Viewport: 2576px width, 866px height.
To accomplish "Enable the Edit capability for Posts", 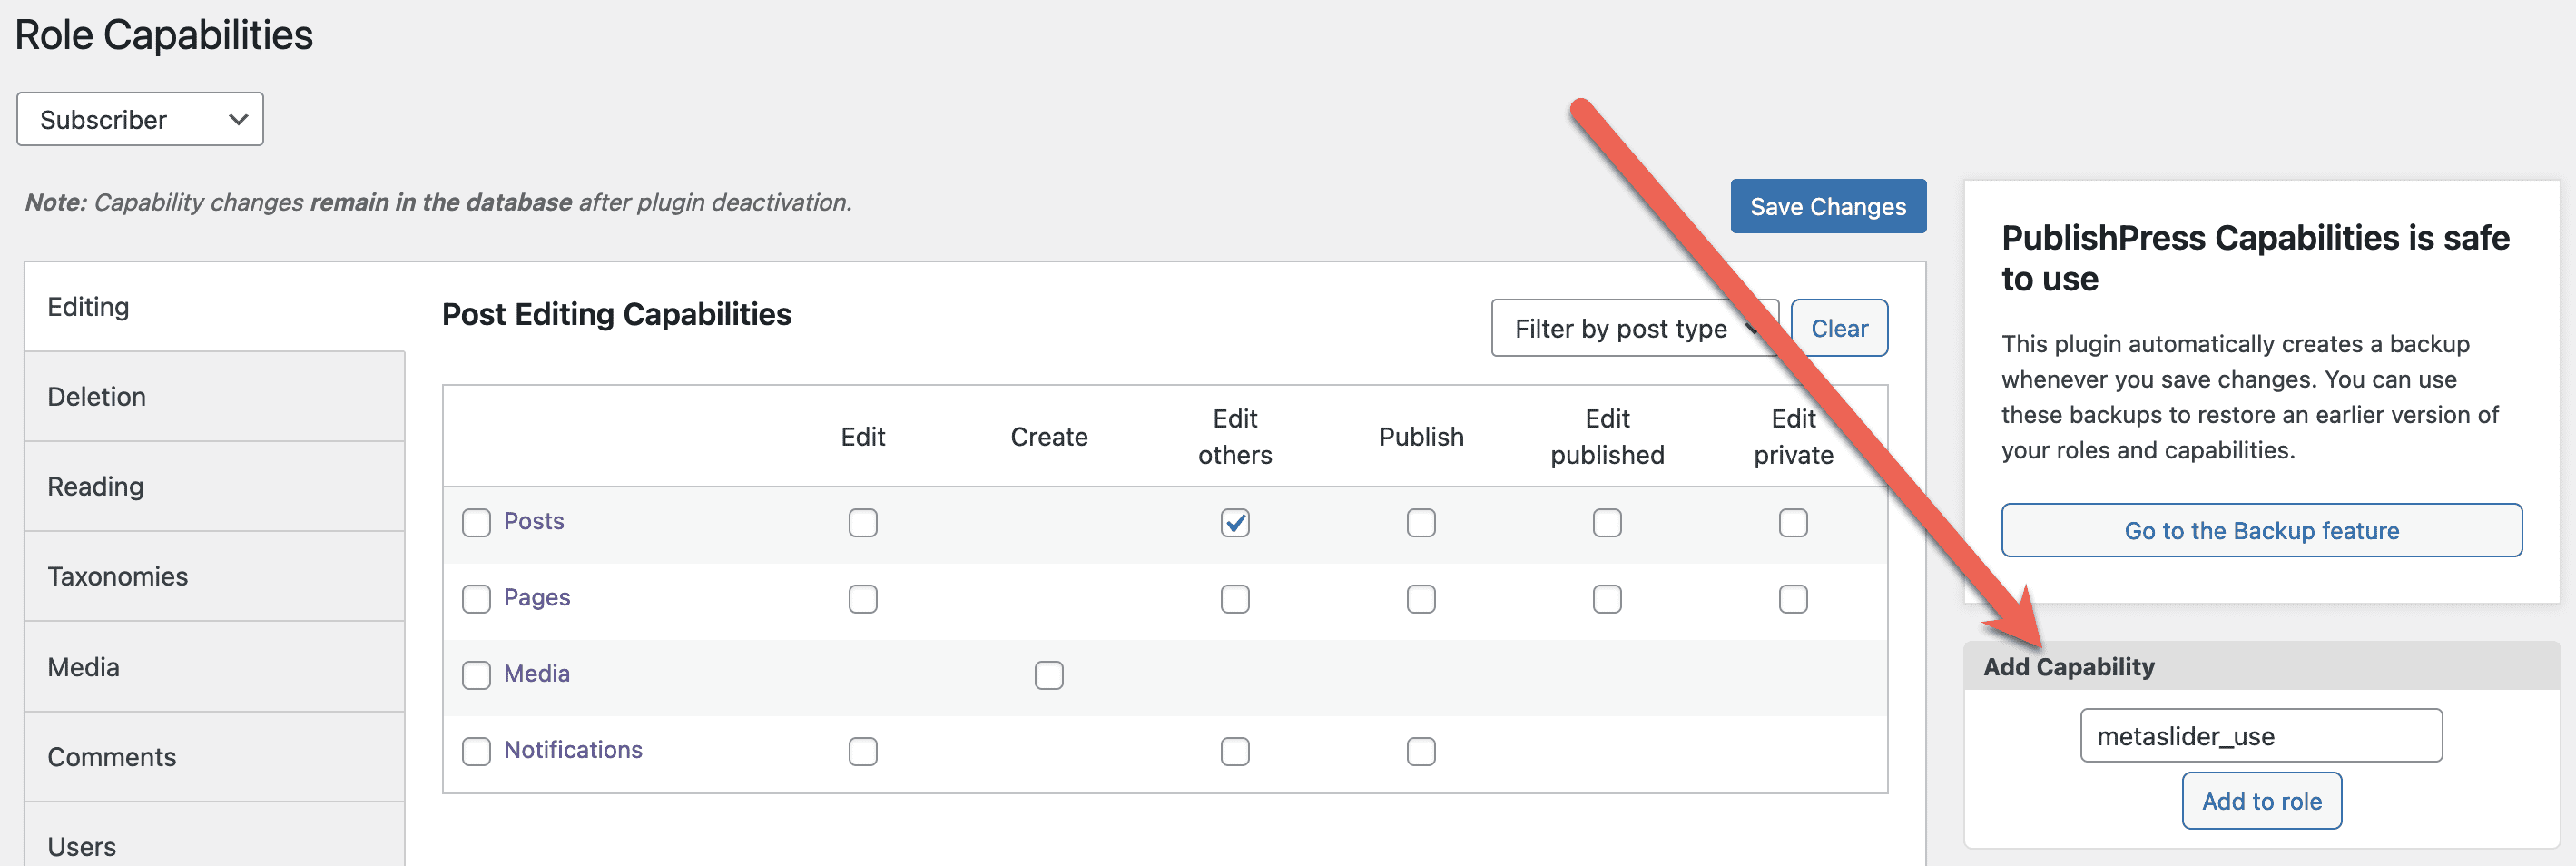I will [863, 523].
